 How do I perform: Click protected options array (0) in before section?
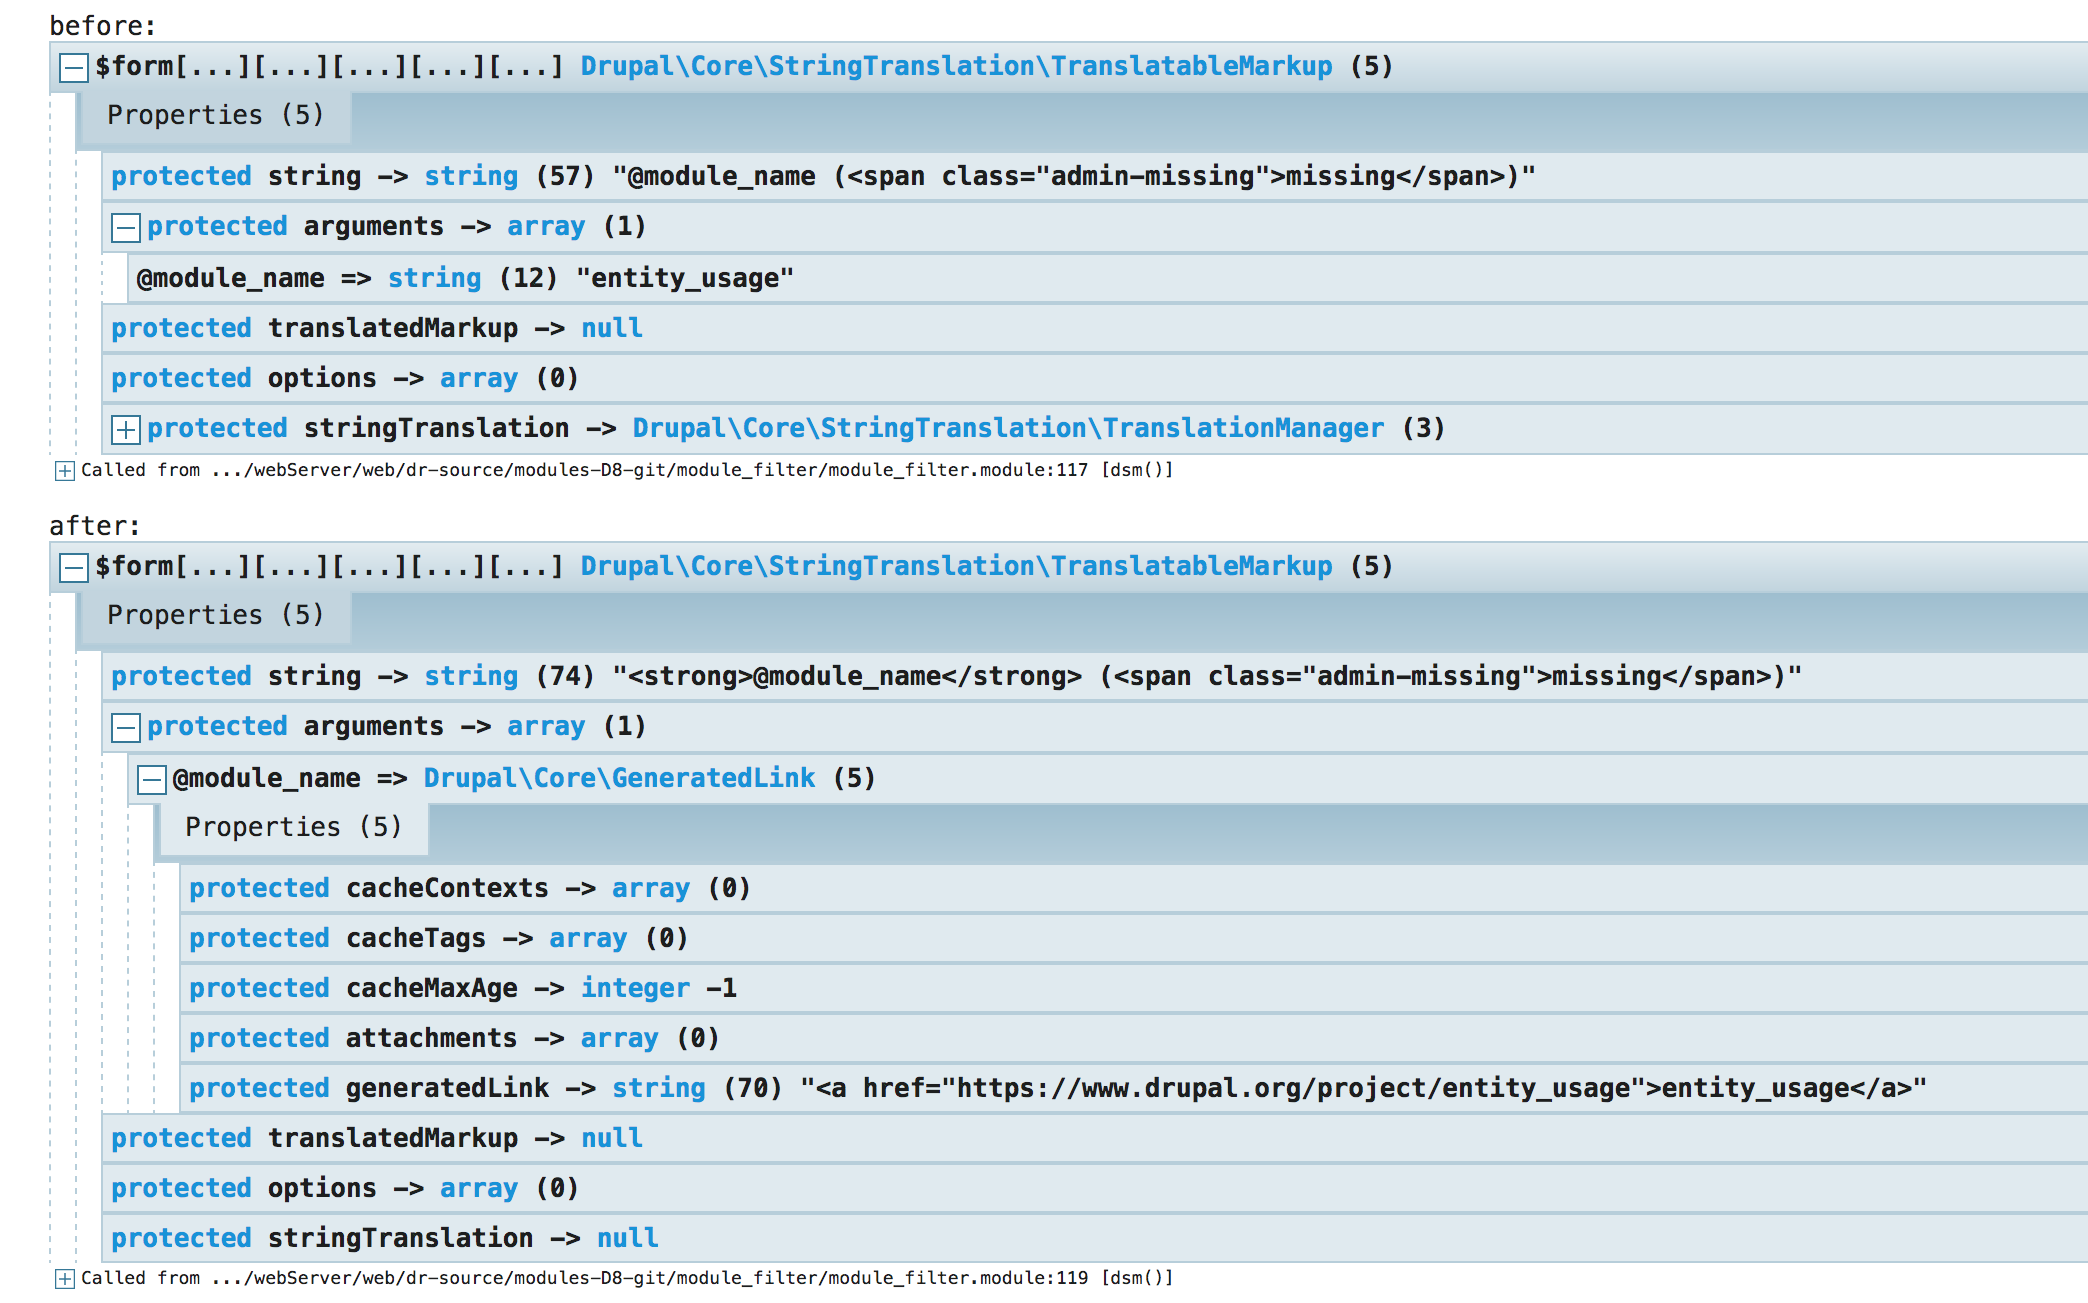coord(1095,378)
